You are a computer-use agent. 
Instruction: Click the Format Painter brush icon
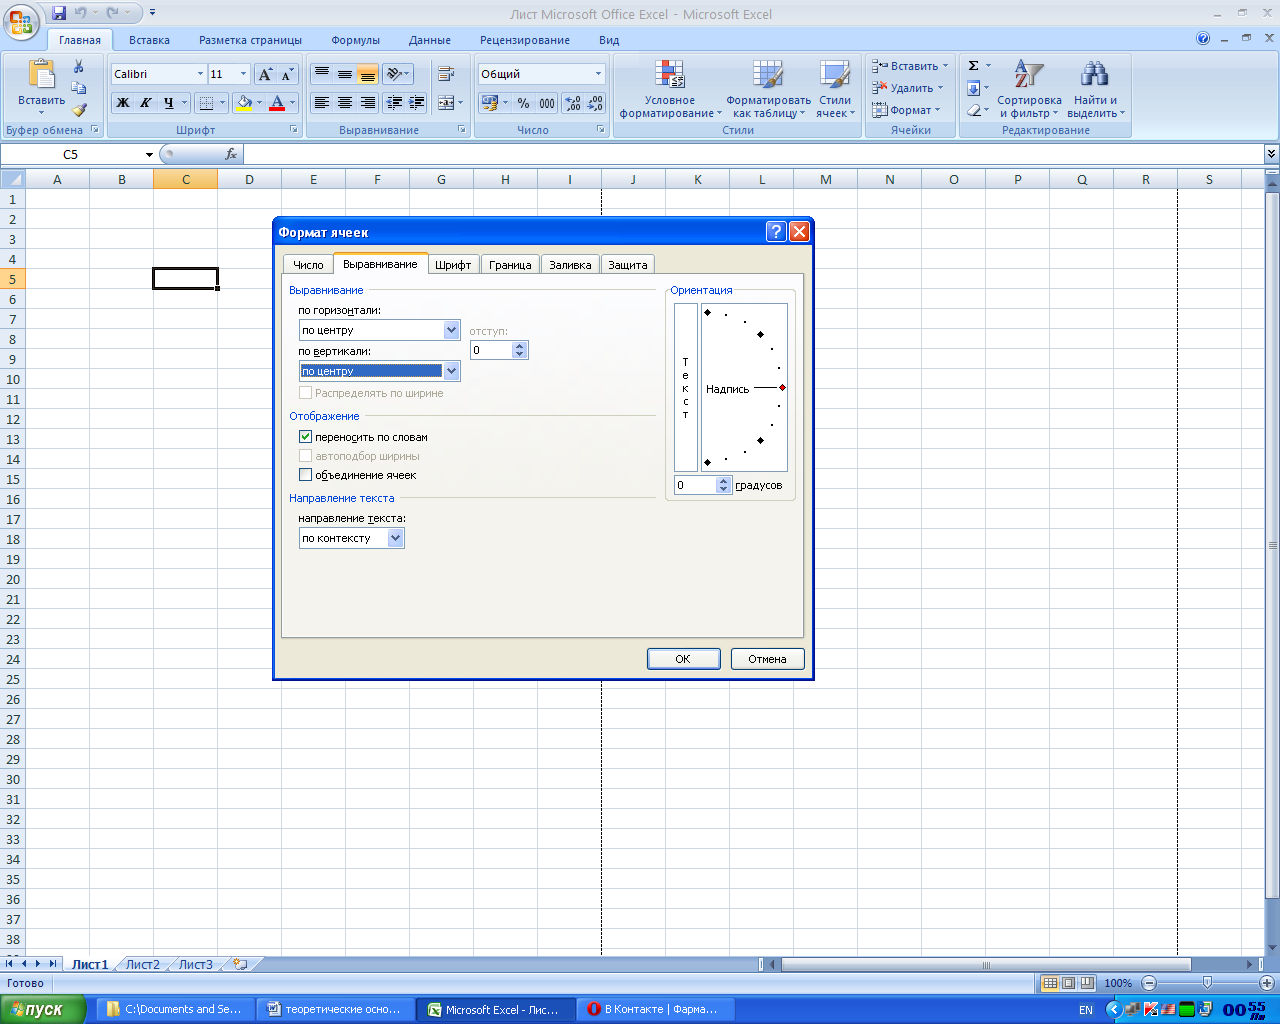(79, 110)
